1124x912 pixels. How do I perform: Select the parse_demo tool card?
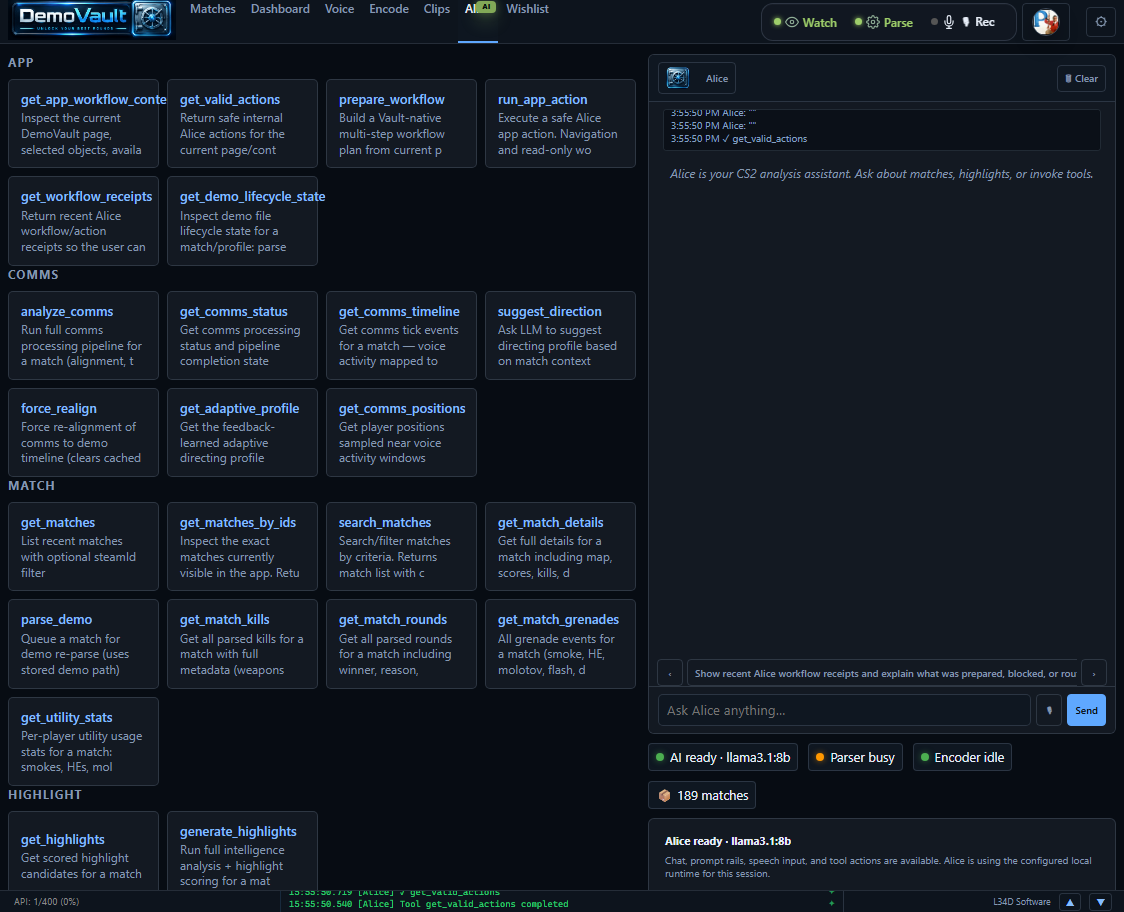83,644
